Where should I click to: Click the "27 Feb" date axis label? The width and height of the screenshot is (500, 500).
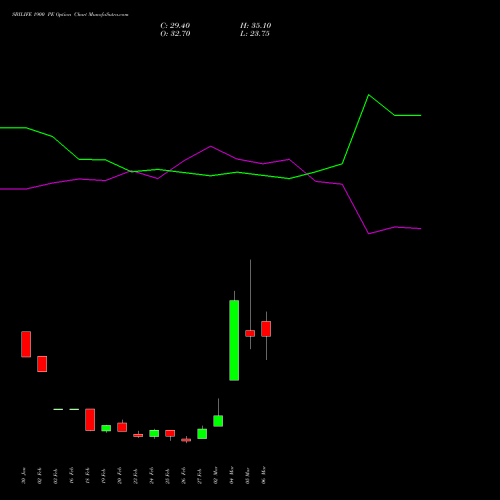pos(199,476)
